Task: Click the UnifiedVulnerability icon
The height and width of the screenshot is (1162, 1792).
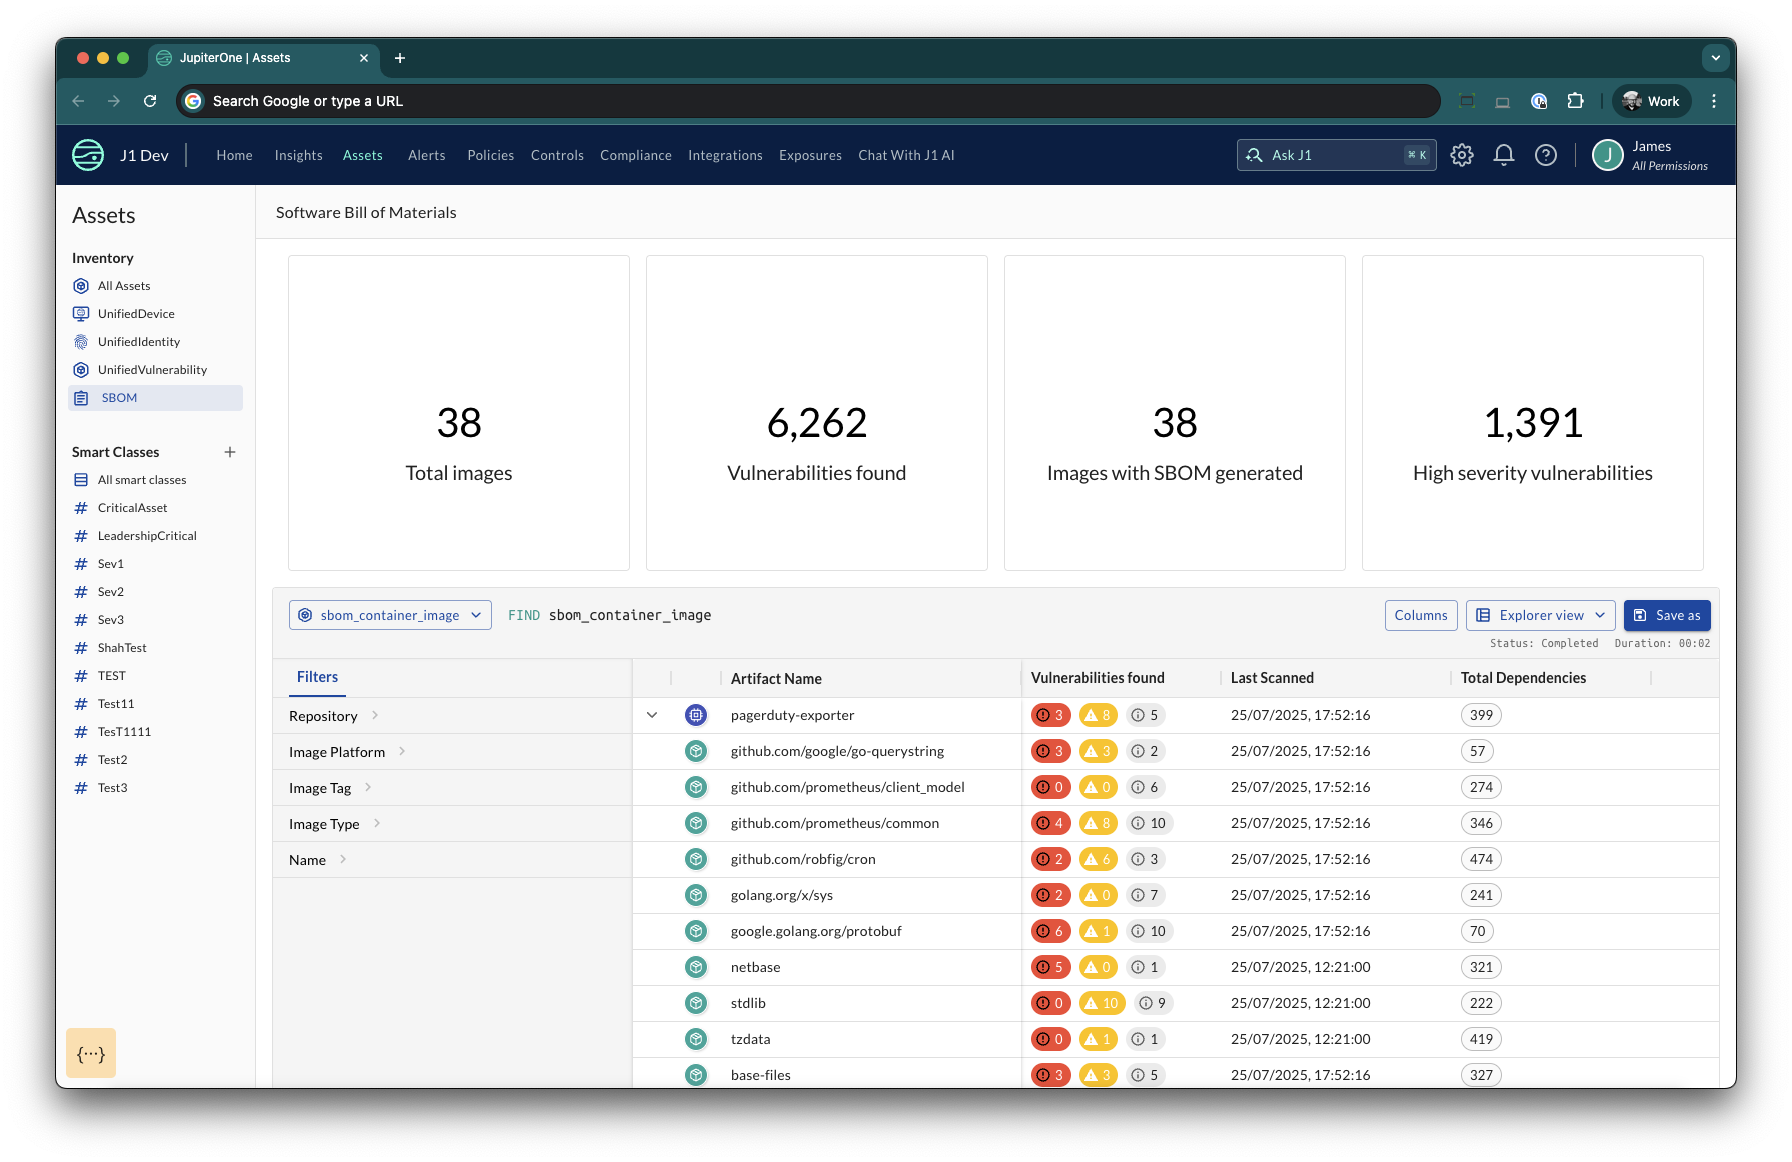Action: click(x=81, y=370)
